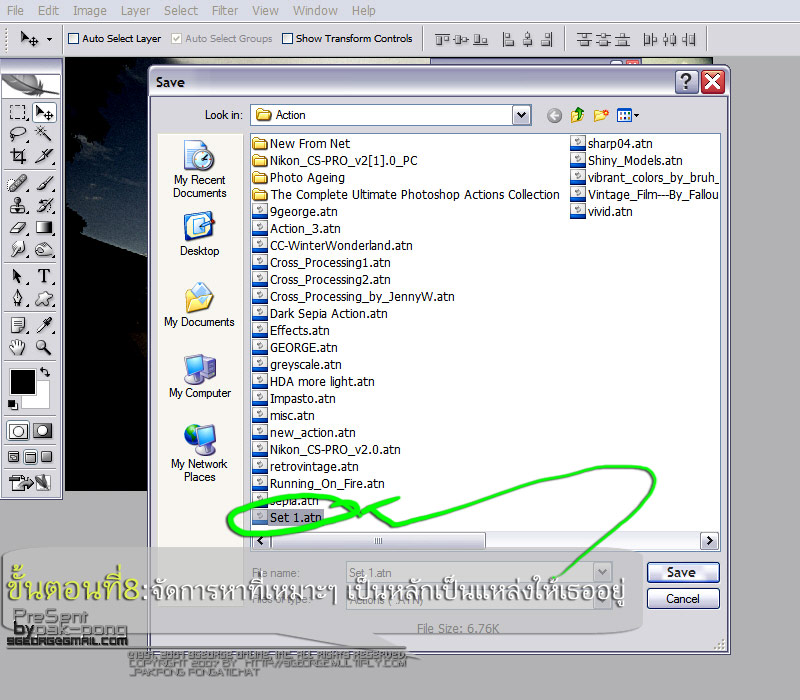
Task: Toggle Auto Select Groups checkbox
Action: tap(176, 38)
